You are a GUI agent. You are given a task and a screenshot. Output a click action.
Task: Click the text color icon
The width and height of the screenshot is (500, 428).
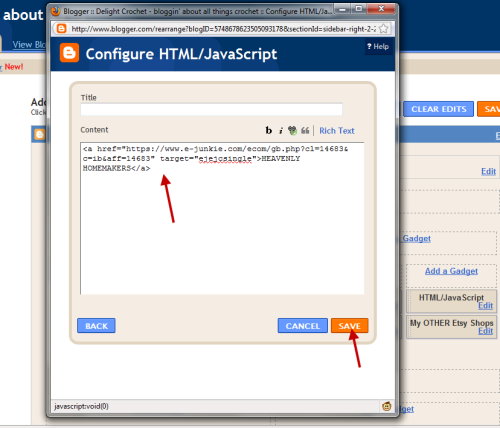(292, 130)
